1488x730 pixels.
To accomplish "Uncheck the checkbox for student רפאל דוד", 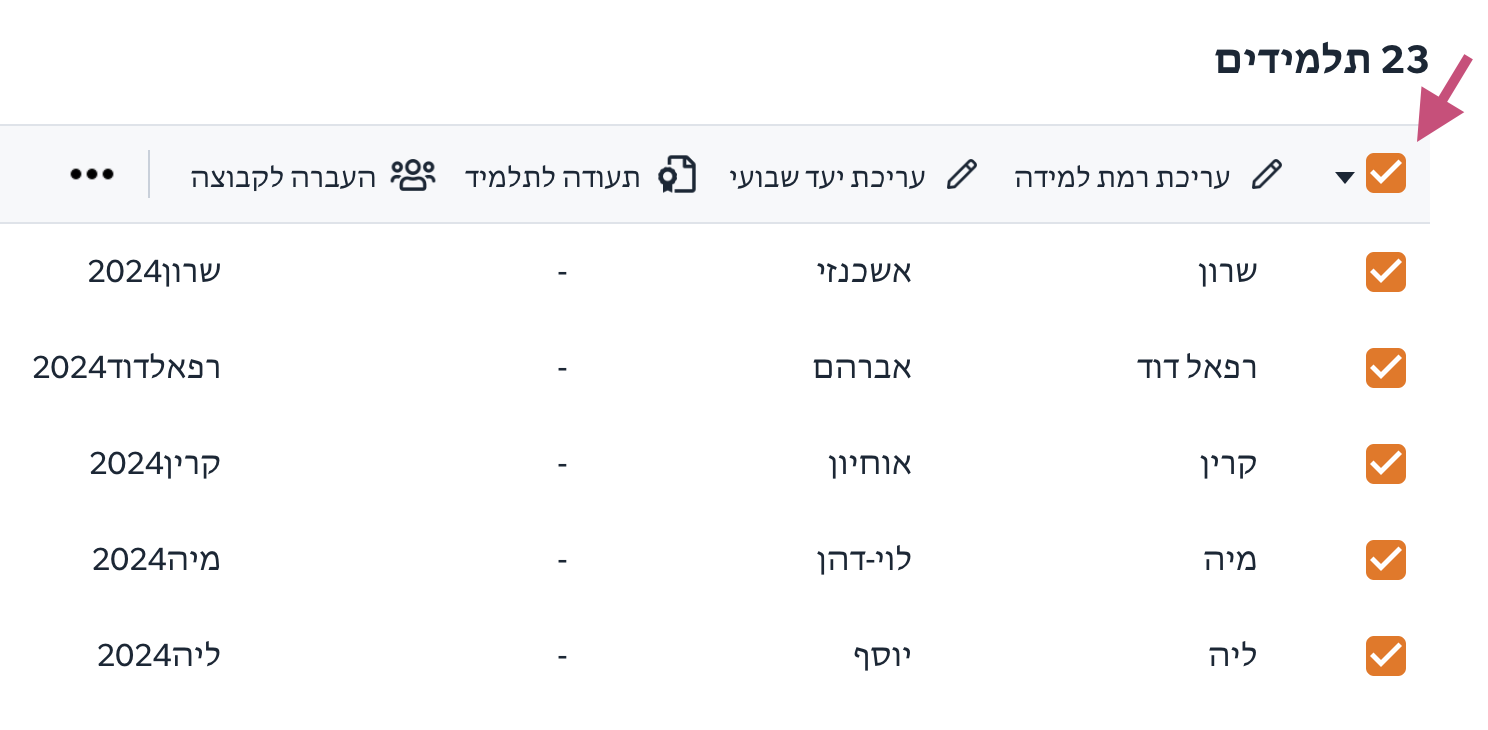I will point(1386,368).
